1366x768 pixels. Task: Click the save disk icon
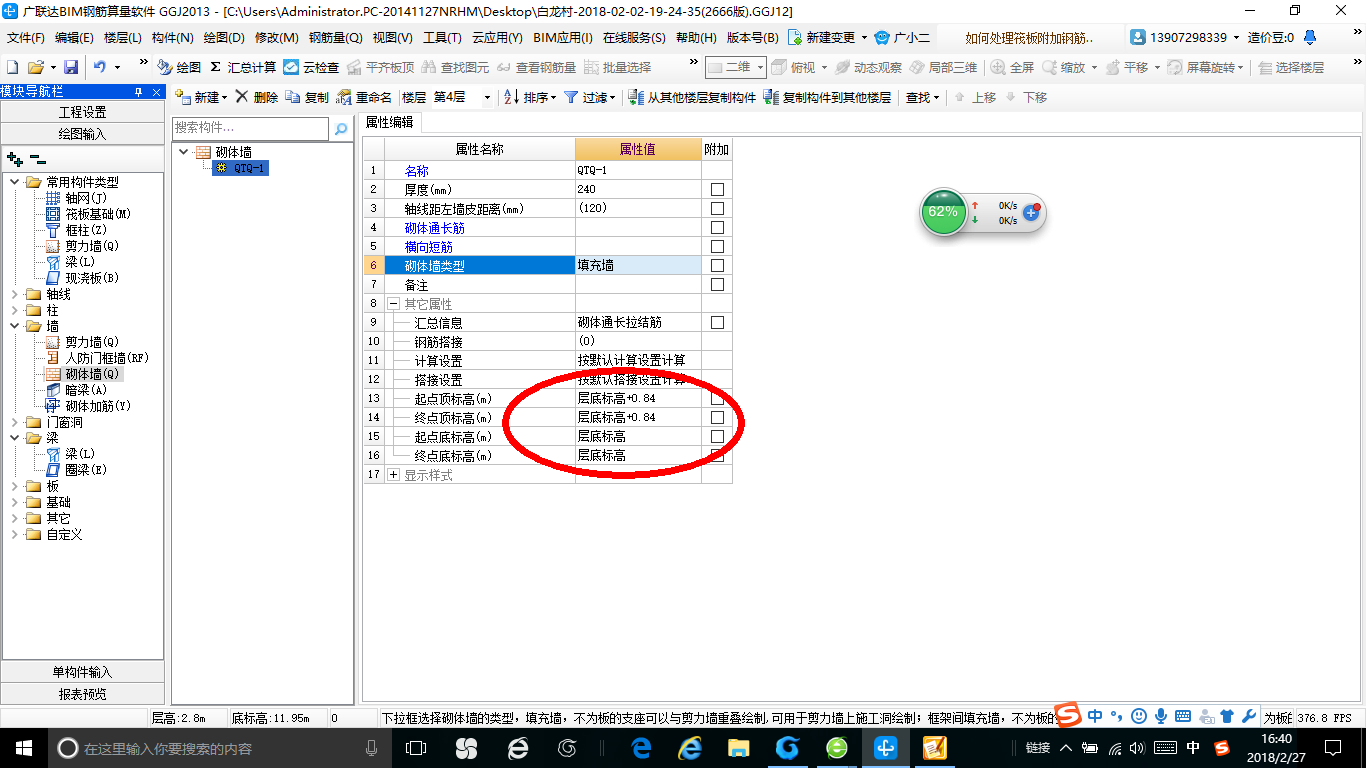(71, 67)
